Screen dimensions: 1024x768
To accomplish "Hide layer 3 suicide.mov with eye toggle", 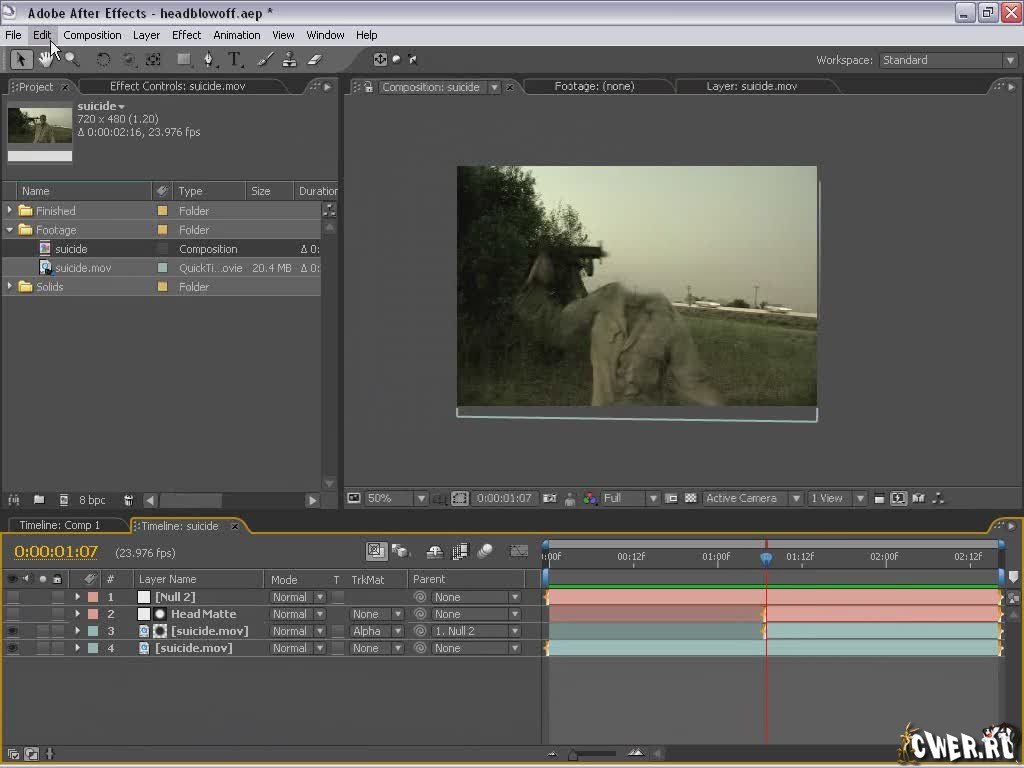I will click(x=12, y=631).
